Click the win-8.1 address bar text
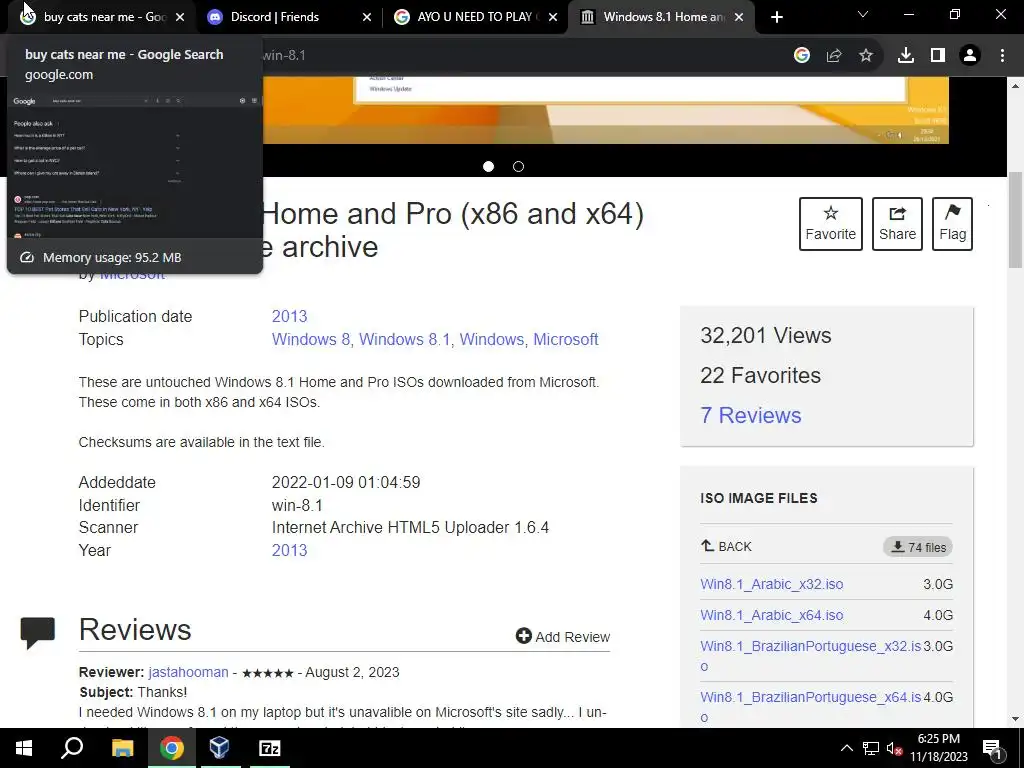Viewport: 1024px width, 768px height. (x=283, y=56)
